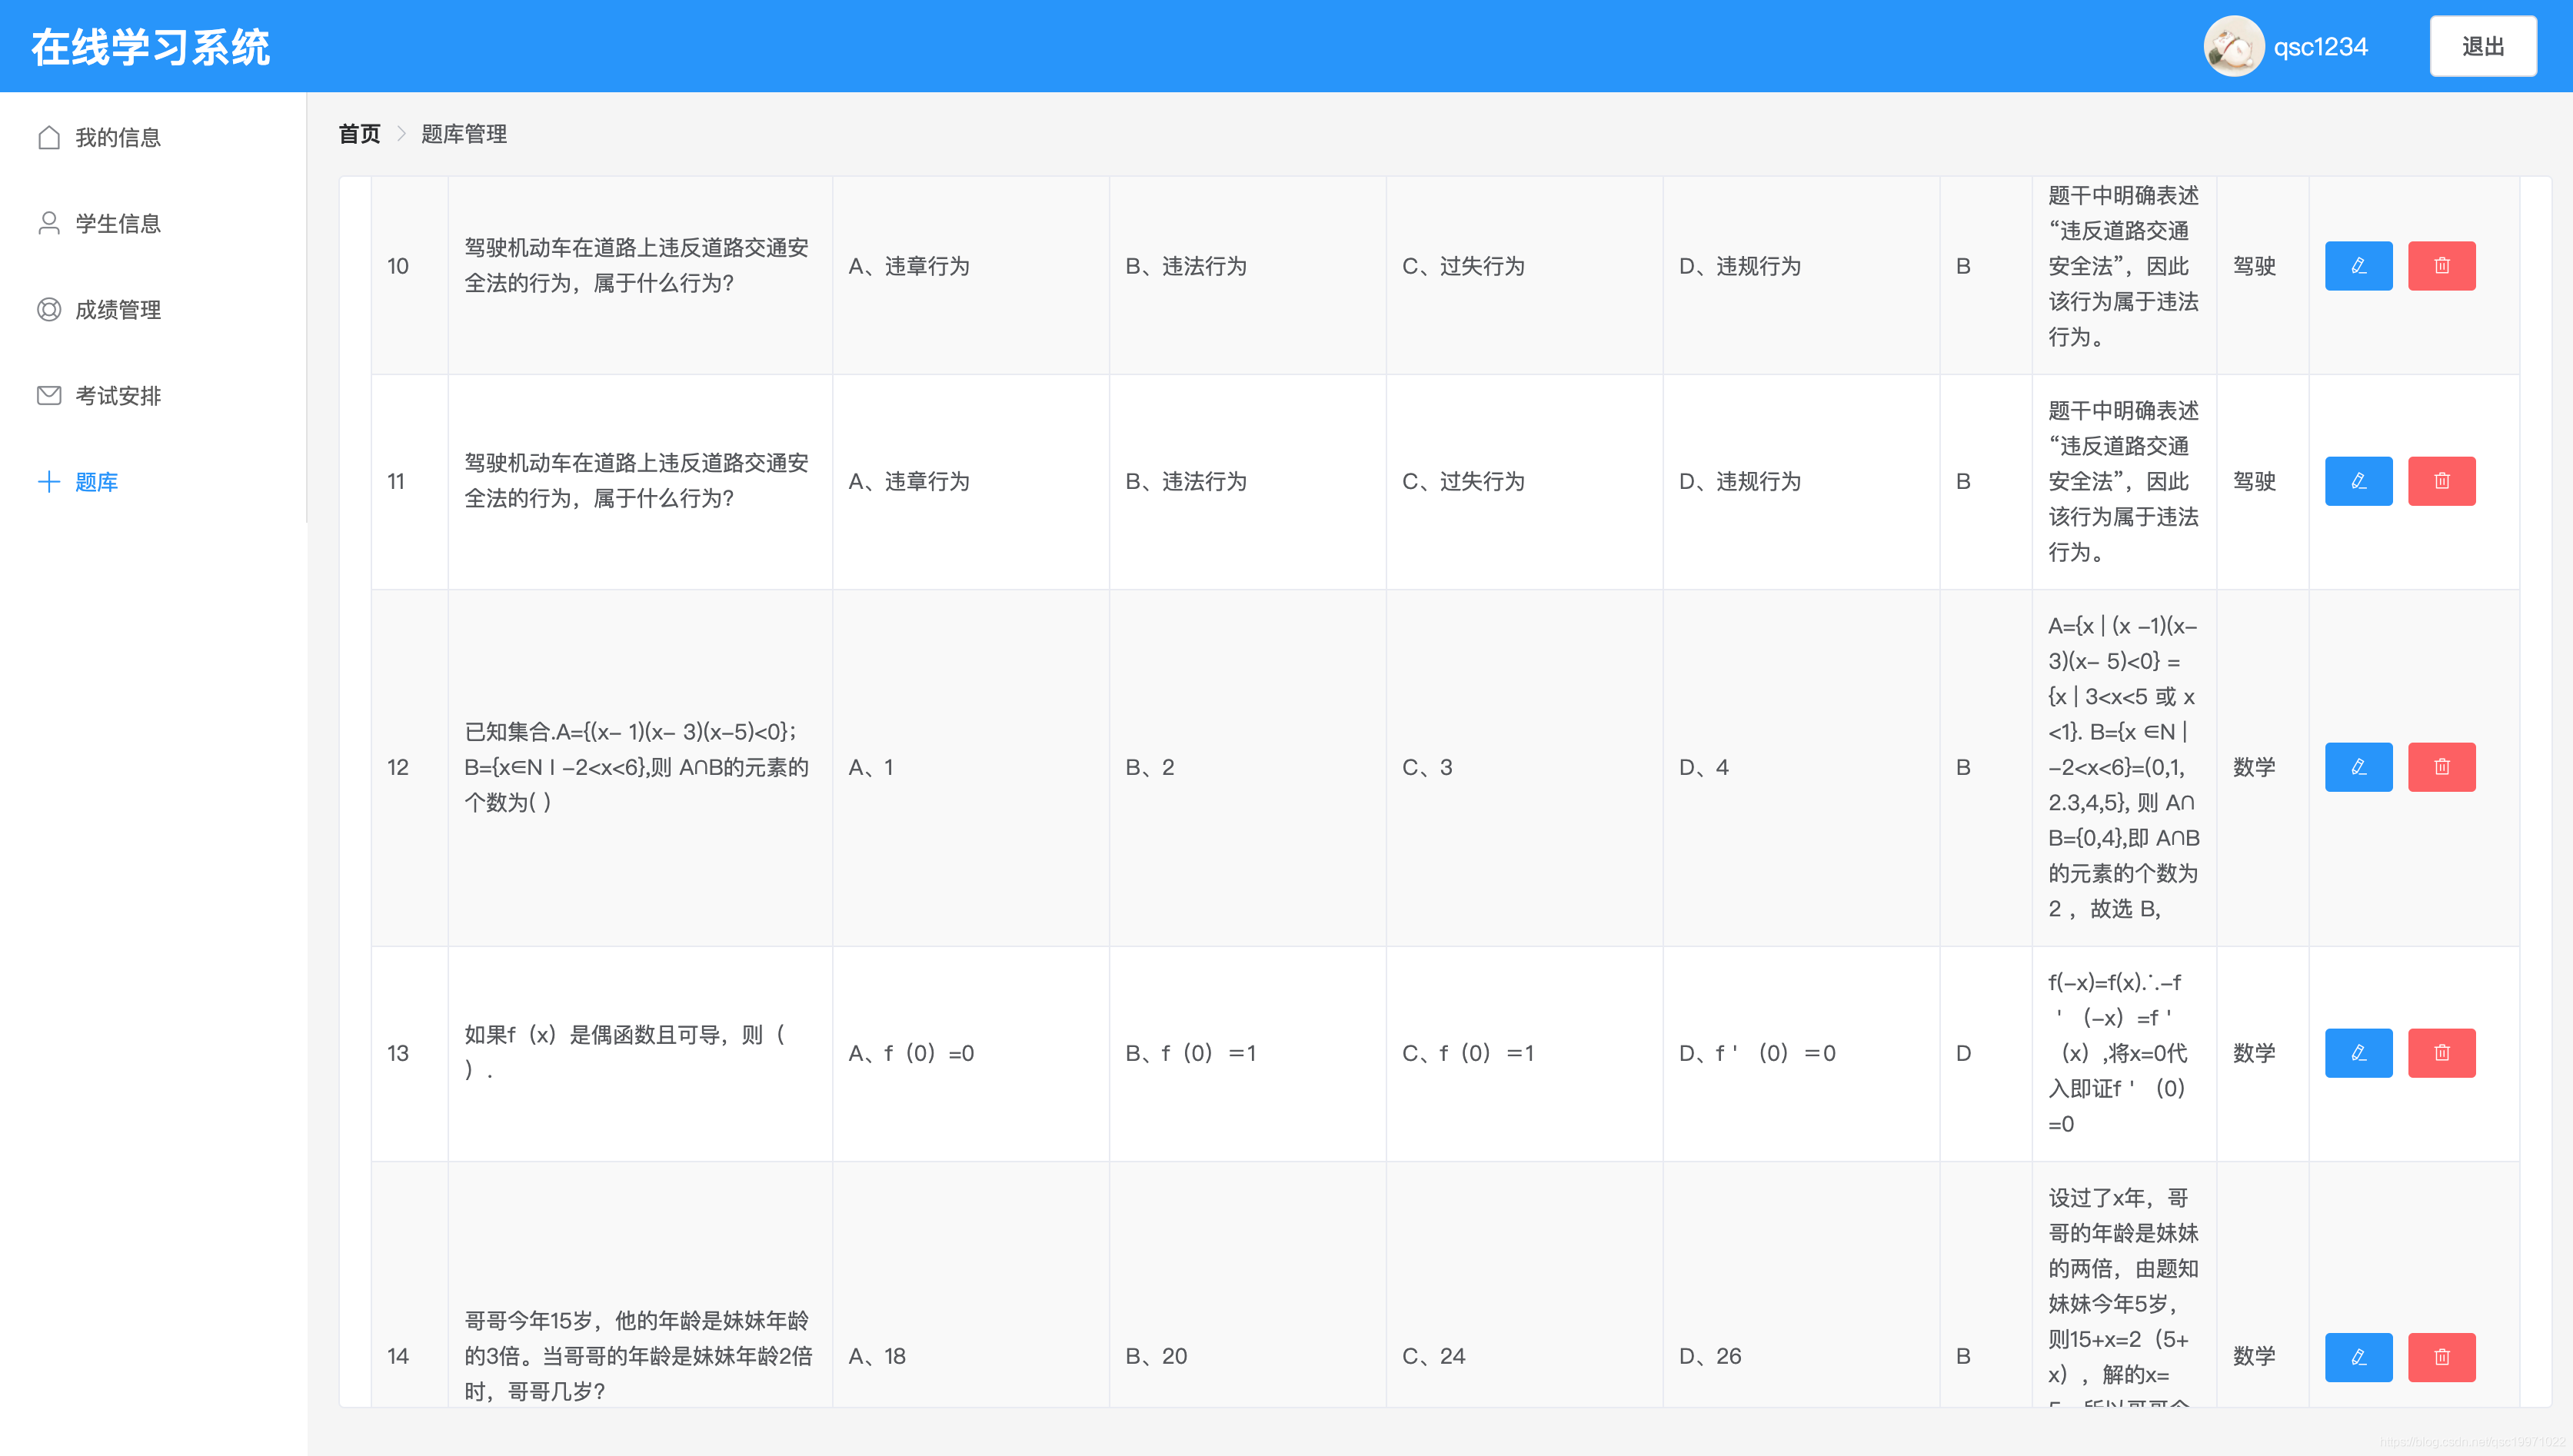Image resolution: width=2573 pixels, height=1456 pixels.
Task: Click the user avatar image
Action: [x=2232, y=47]
